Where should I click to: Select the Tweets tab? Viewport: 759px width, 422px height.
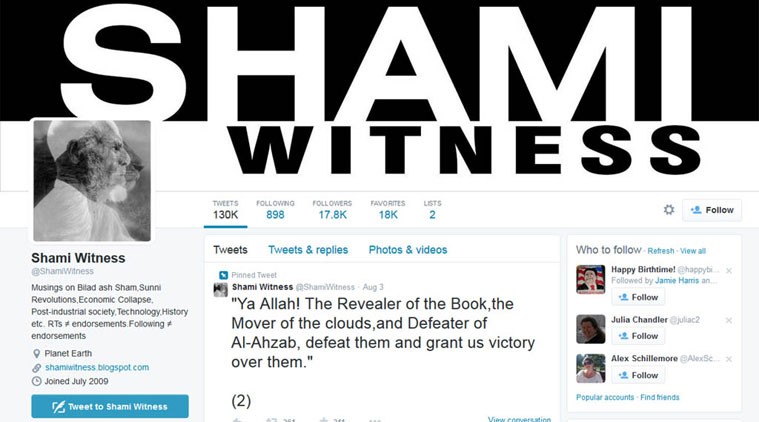pos(230,250)
